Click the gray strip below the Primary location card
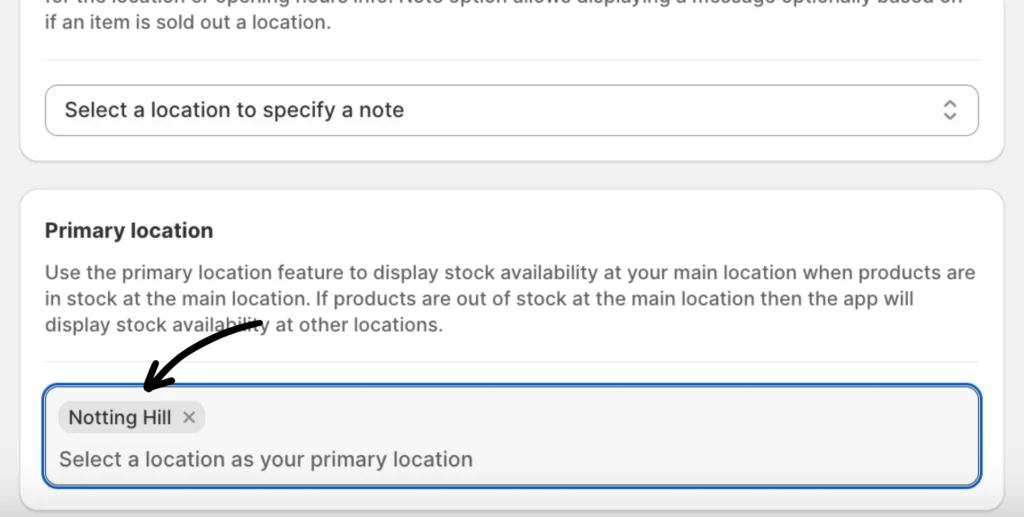 click(510, 513)
